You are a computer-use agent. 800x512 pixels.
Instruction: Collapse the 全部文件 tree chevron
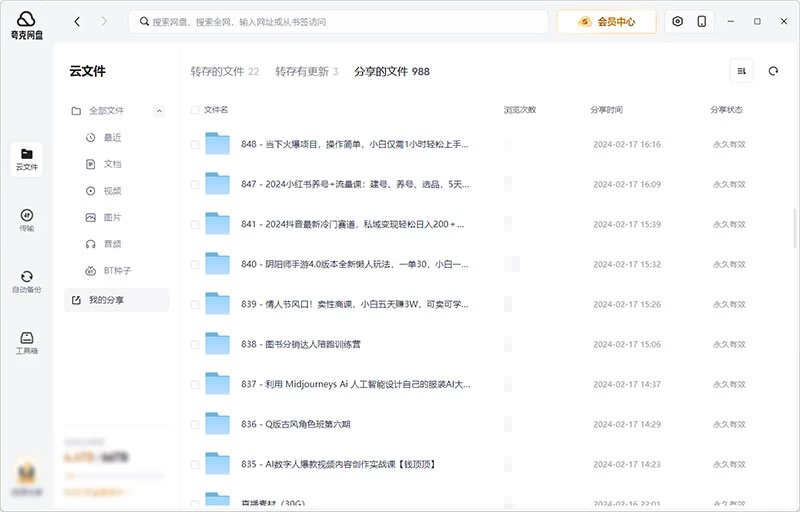[159, 111]
